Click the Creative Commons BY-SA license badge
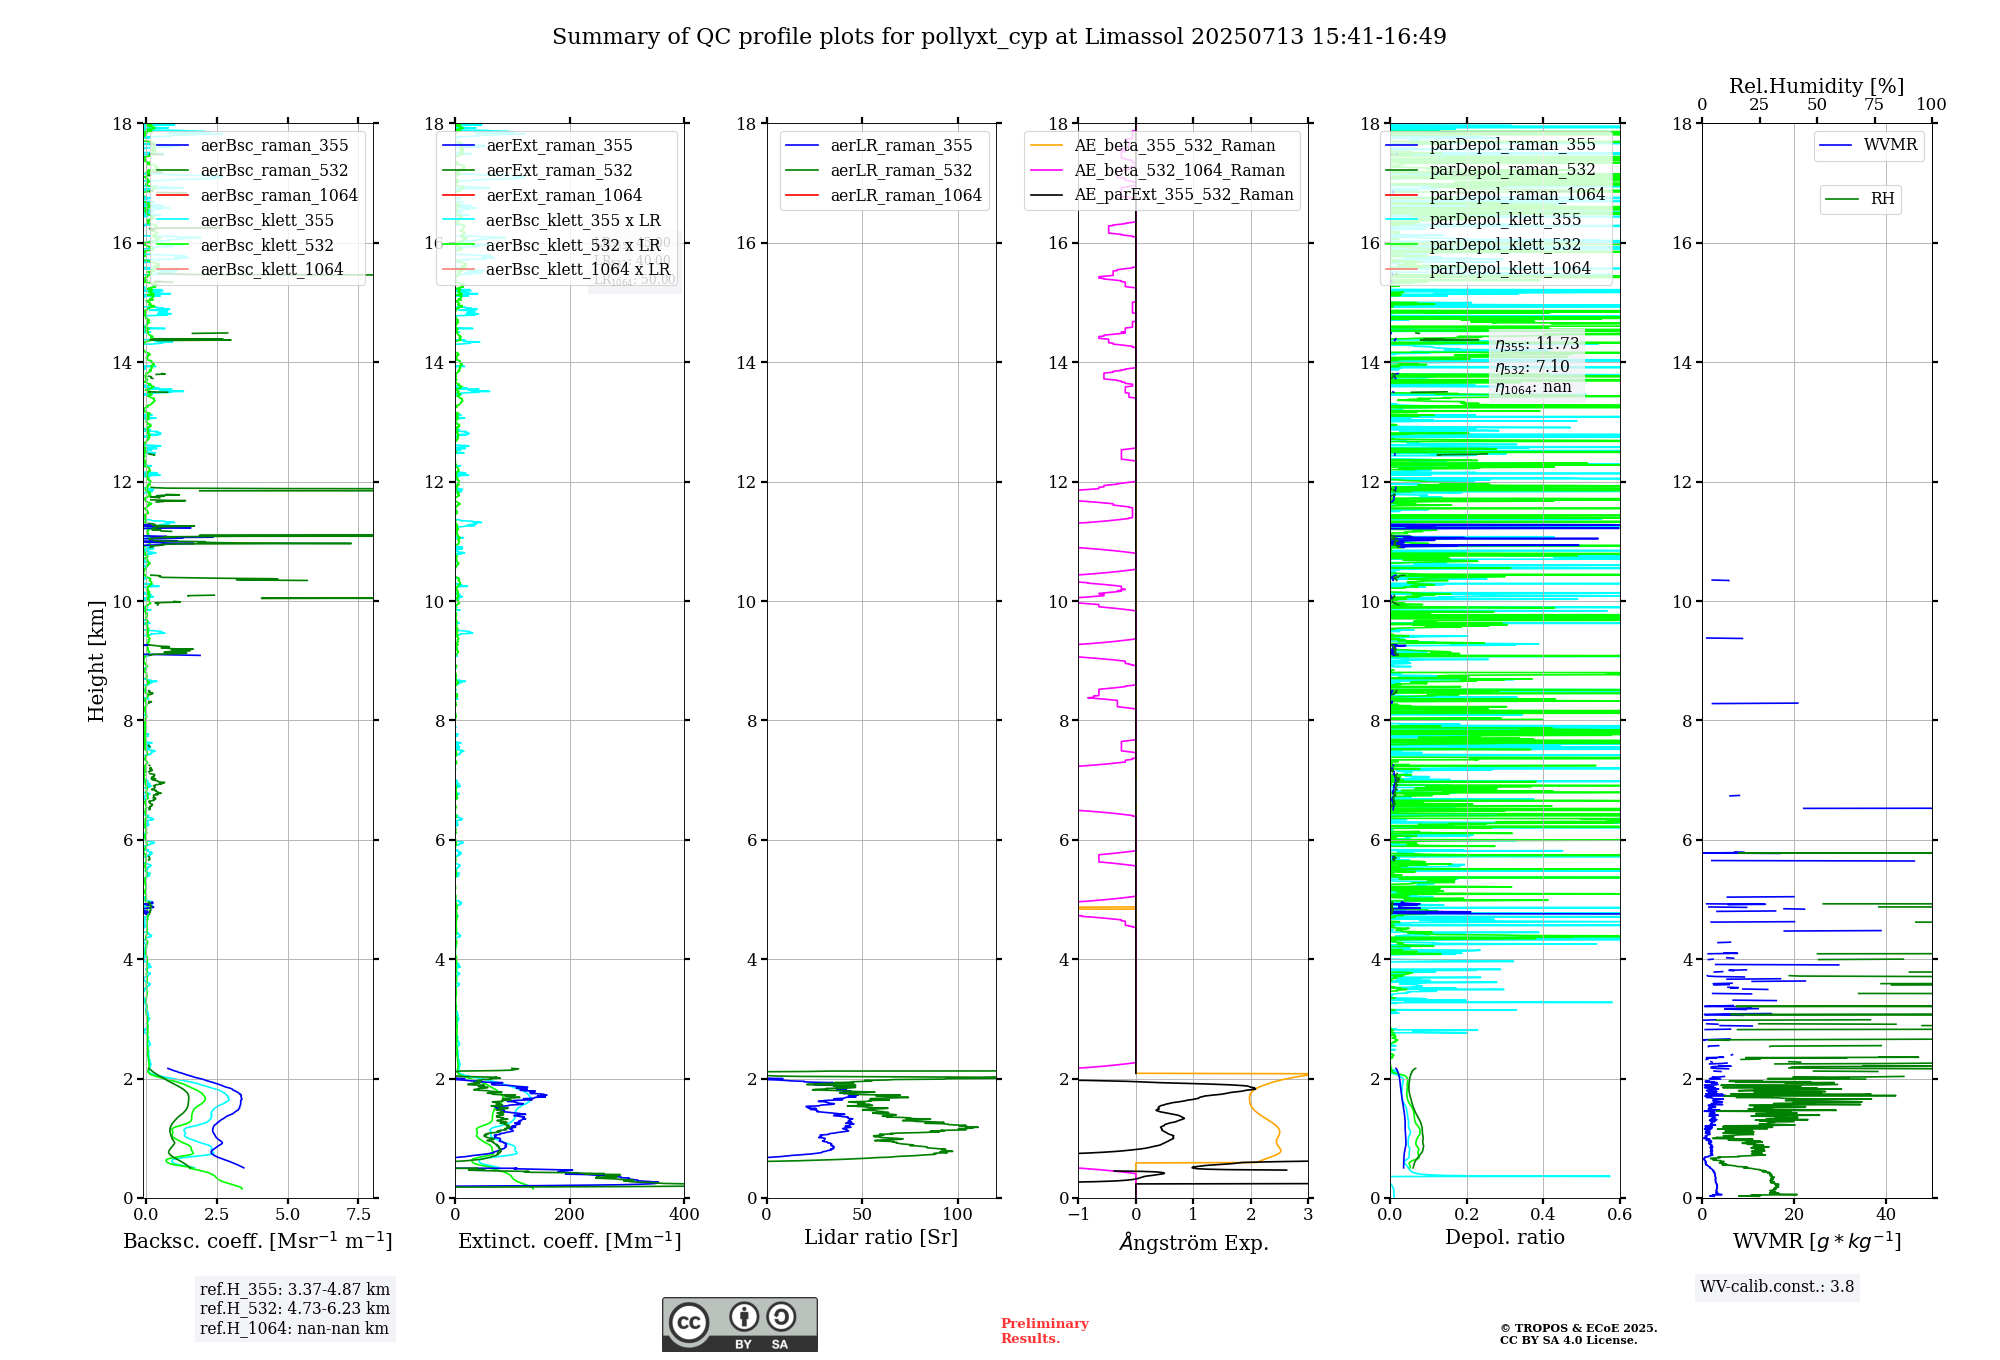The width and height of the screenshot is (2000, 1360). [x=739, y=1325]
